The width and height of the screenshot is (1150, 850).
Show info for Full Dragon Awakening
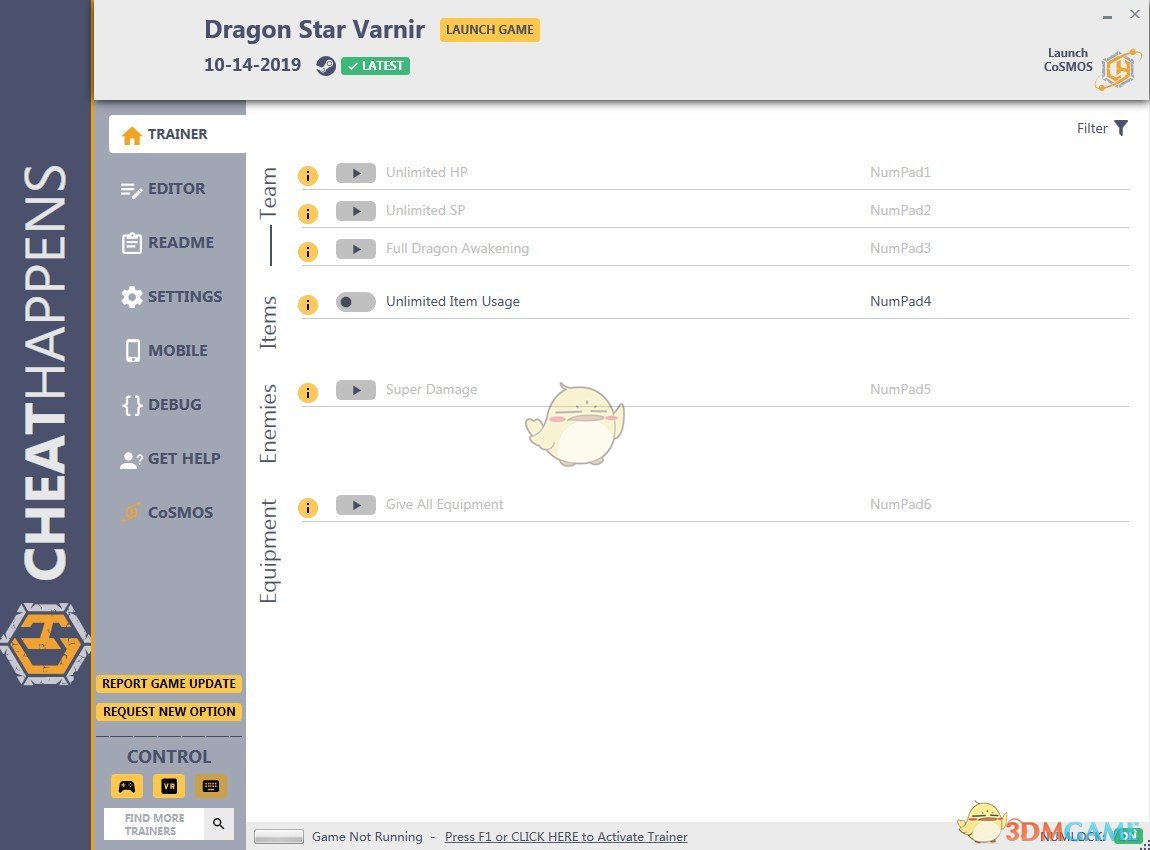(308, 251)
